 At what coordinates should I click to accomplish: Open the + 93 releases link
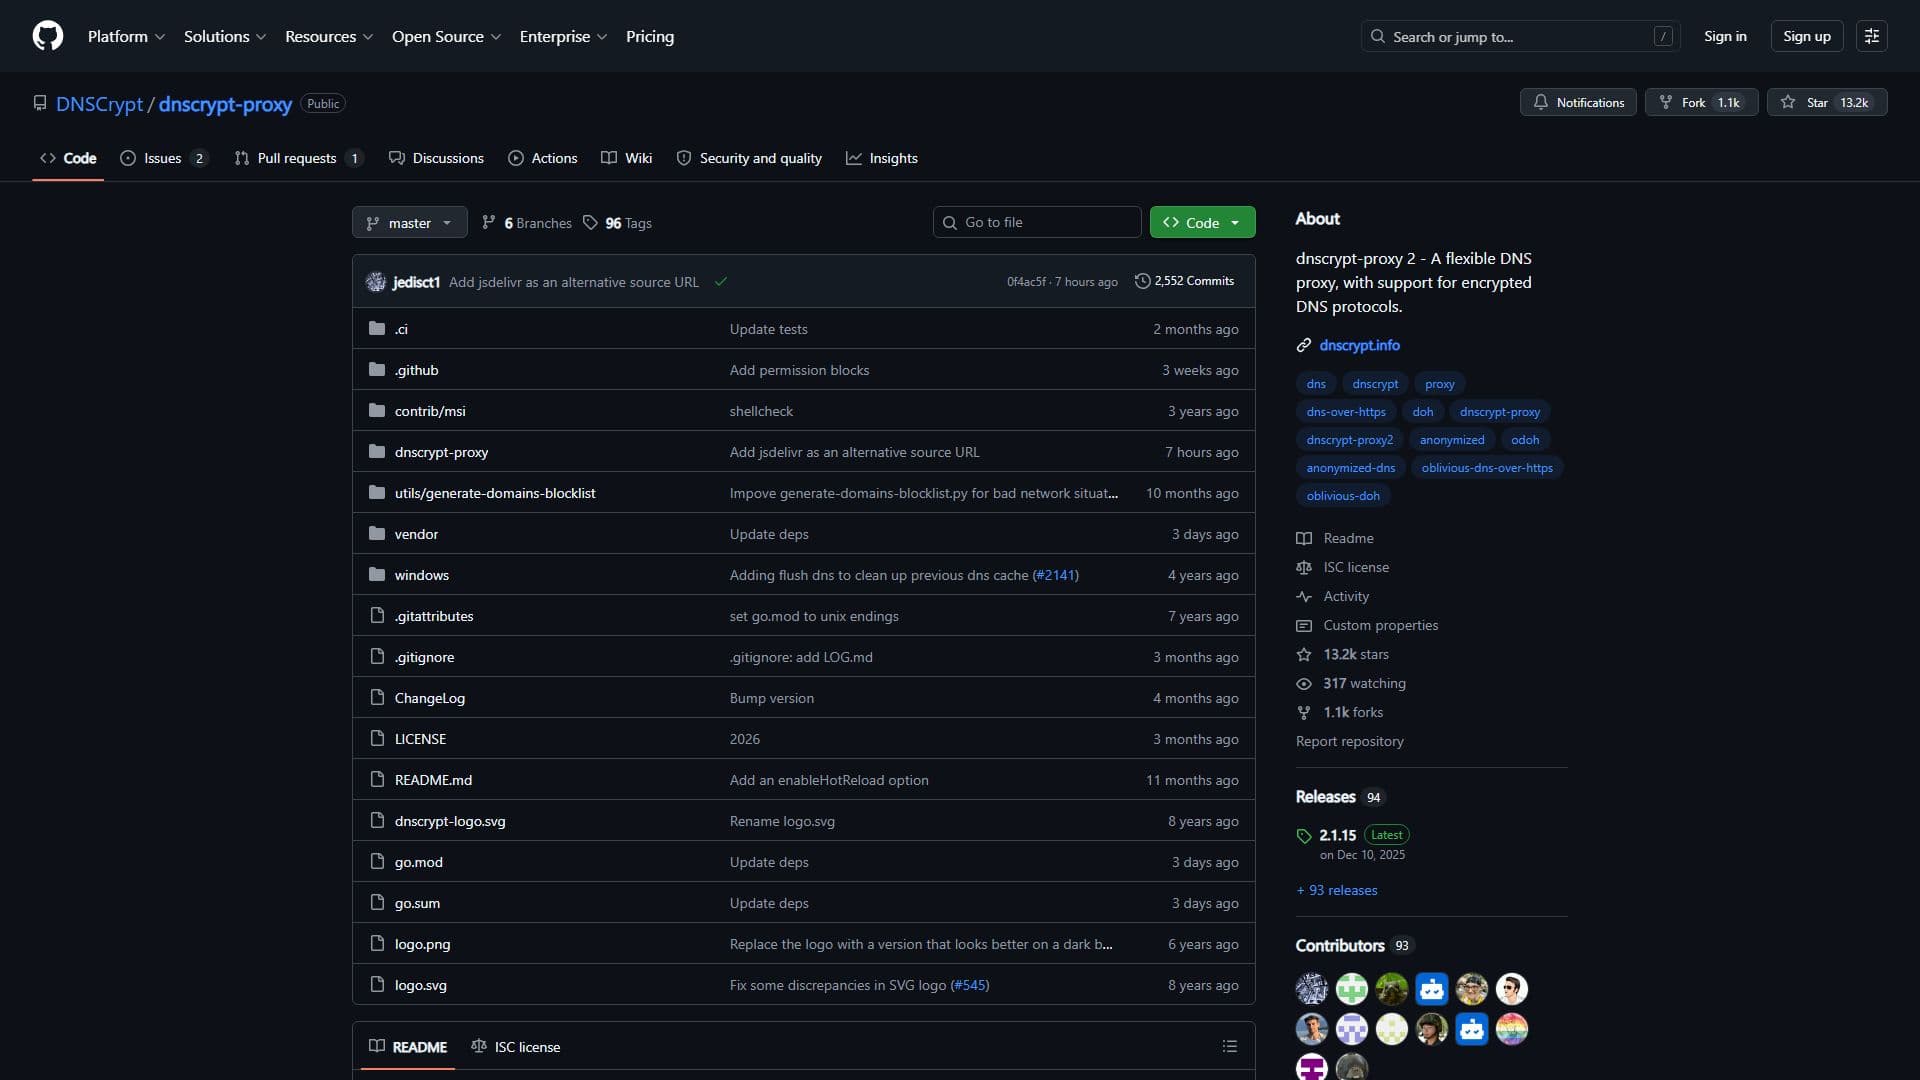(1337, 890)
